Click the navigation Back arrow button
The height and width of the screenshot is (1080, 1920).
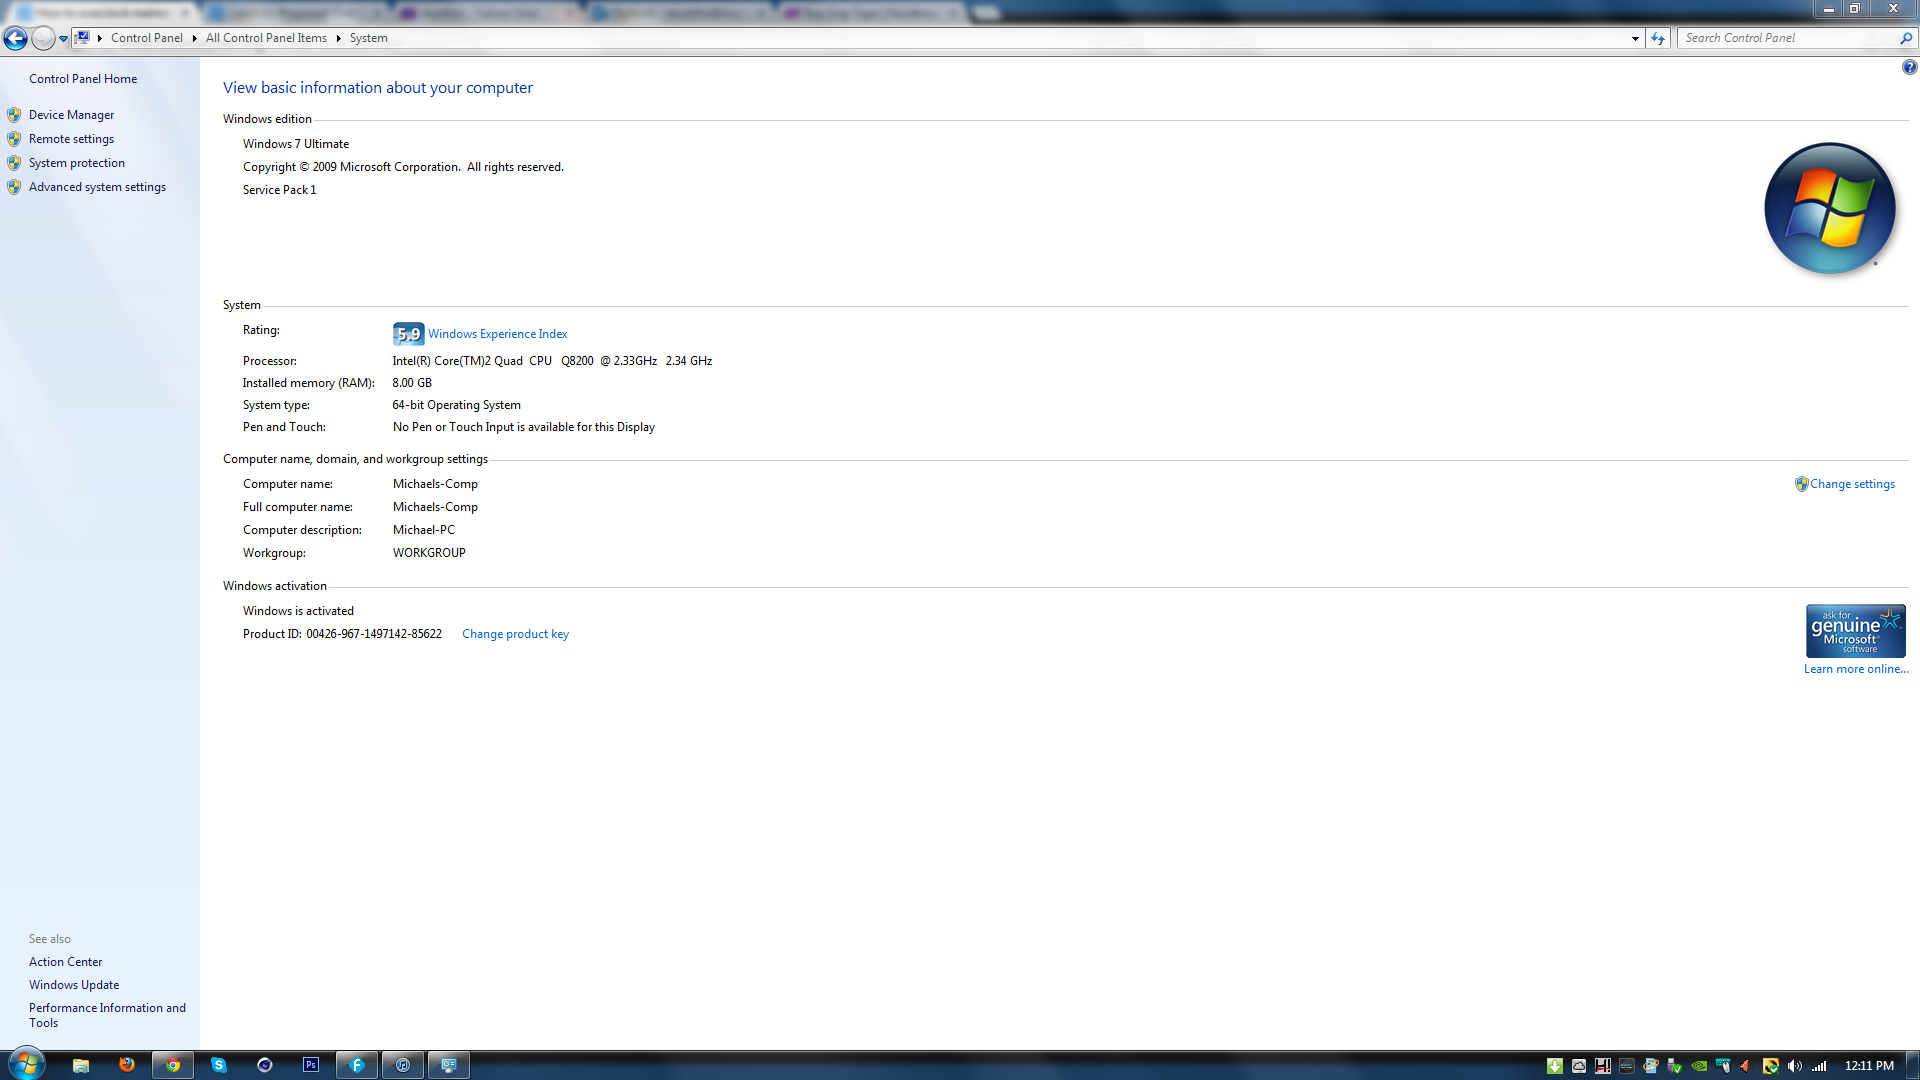[15, 38]
